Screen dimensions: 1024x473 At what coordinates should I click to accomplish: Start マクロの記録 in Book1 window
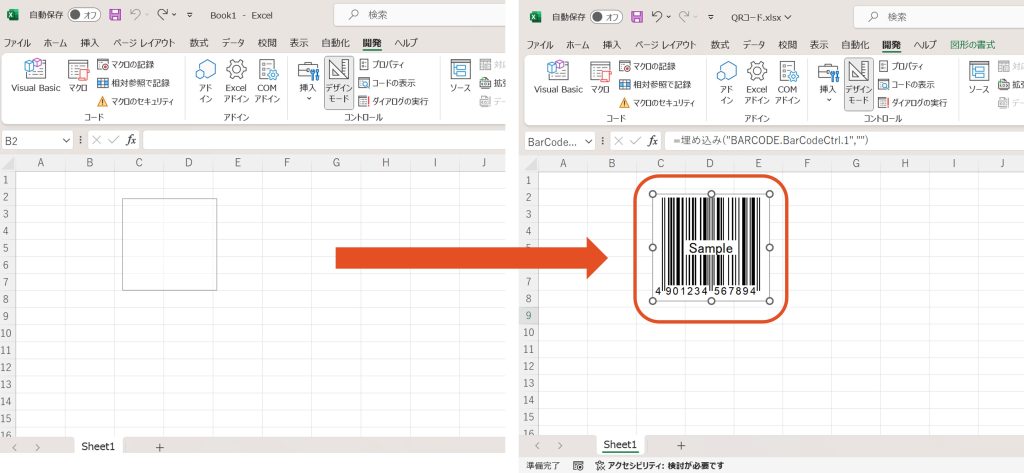coord(125,64)
